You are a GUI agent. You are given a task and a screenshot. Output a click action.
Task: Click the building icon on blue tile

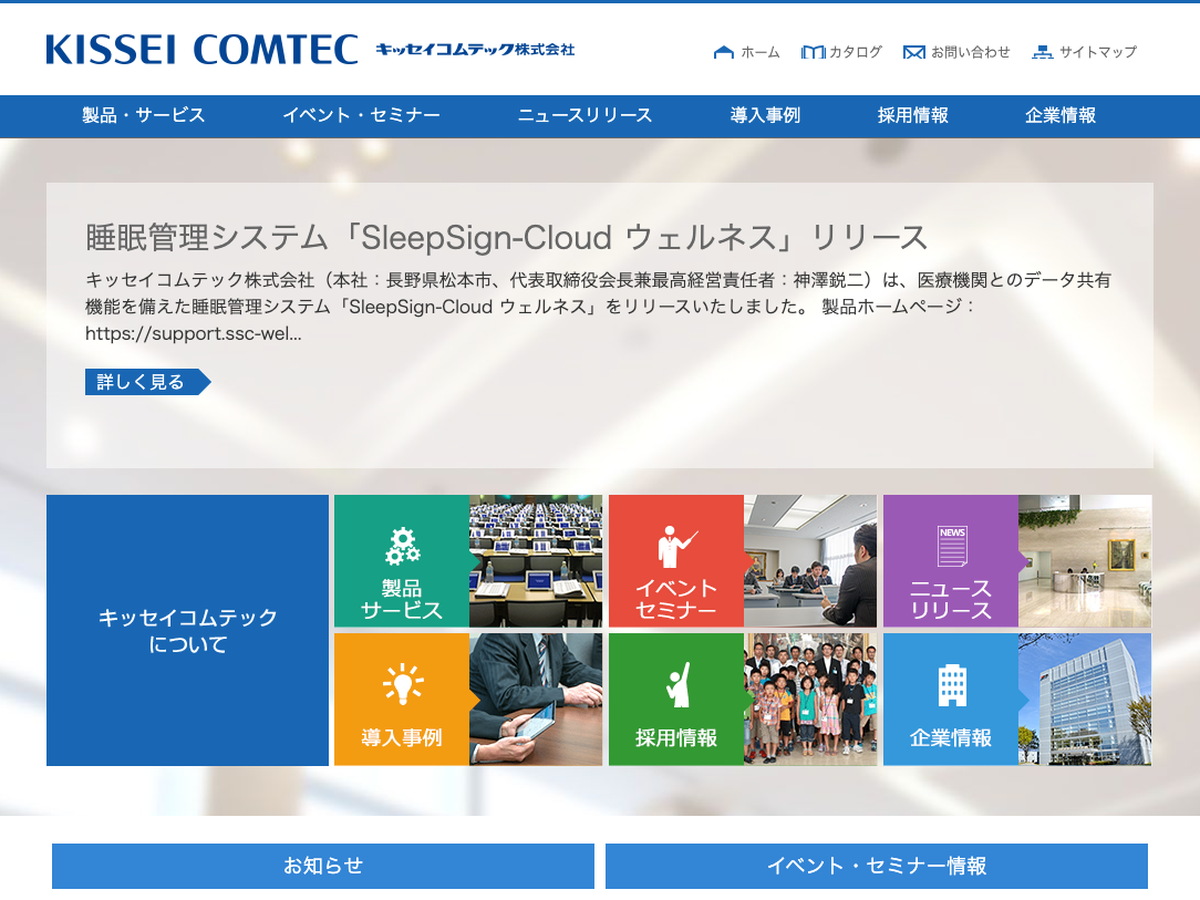951,685
